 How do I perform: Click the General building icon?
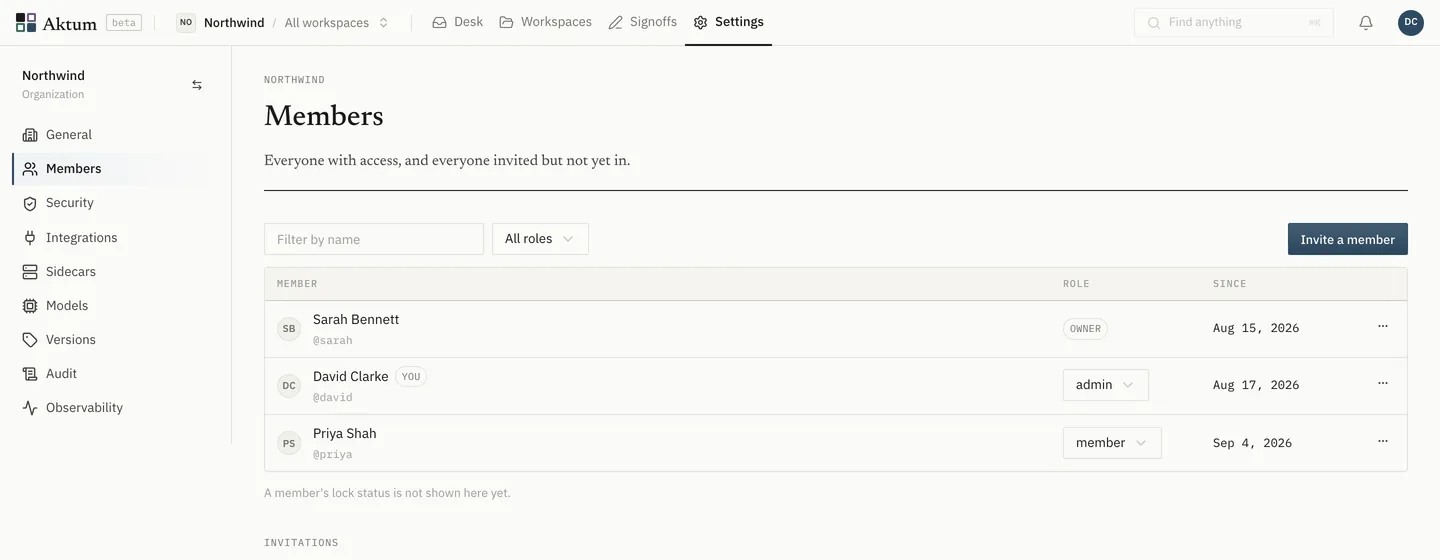30,135
